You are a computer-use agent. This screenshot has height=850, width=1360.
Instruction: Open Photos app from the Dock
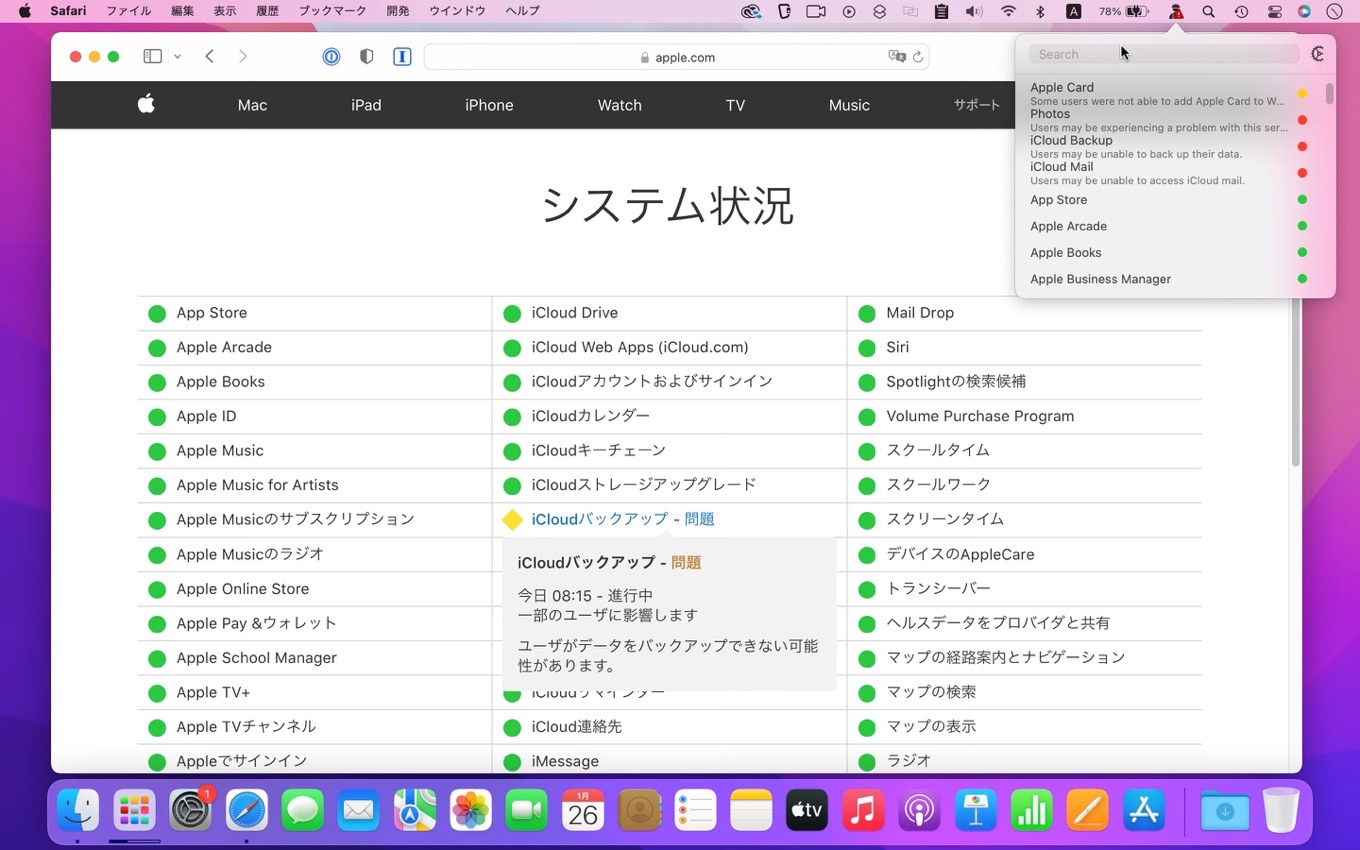pyautogui.click(x=470, y=810)
